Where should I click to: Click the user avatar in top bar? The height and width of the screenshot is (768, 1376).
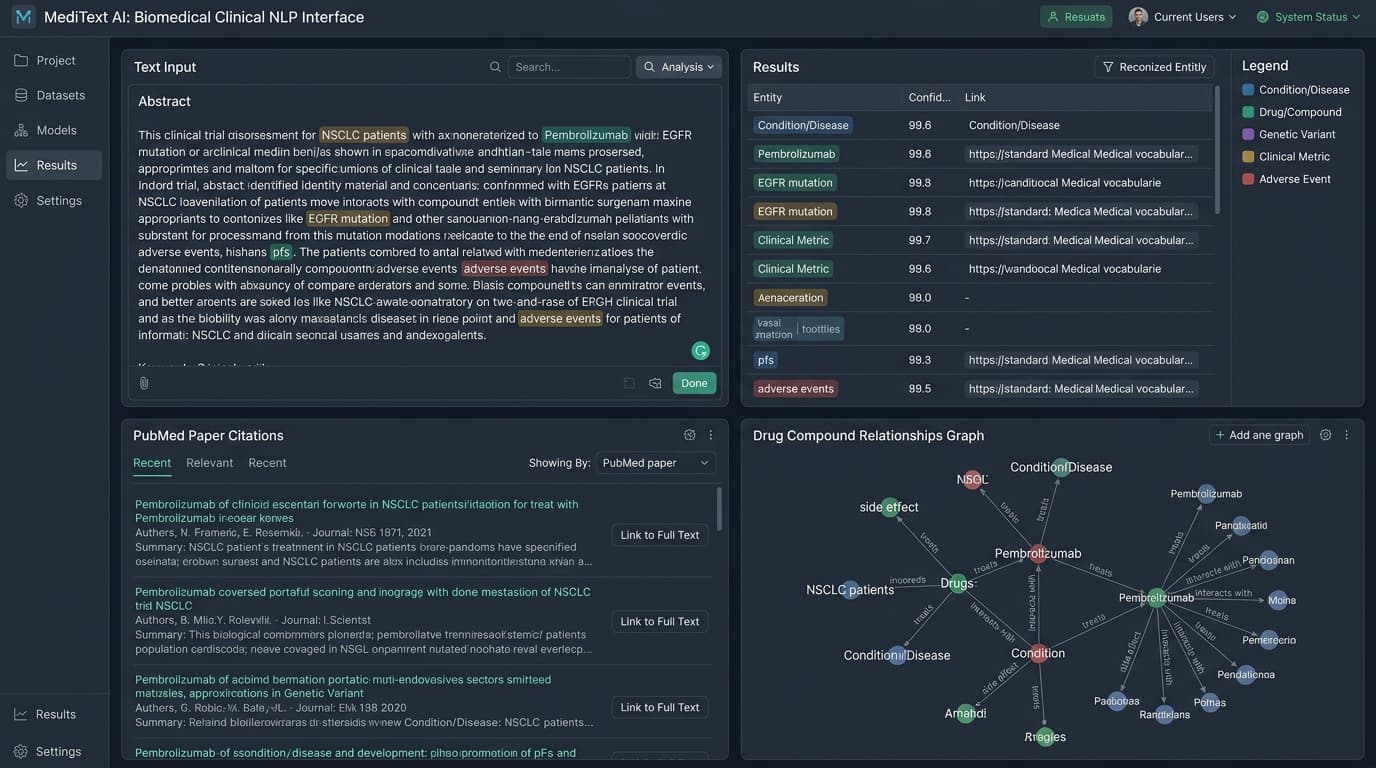tap(1138, 16)
